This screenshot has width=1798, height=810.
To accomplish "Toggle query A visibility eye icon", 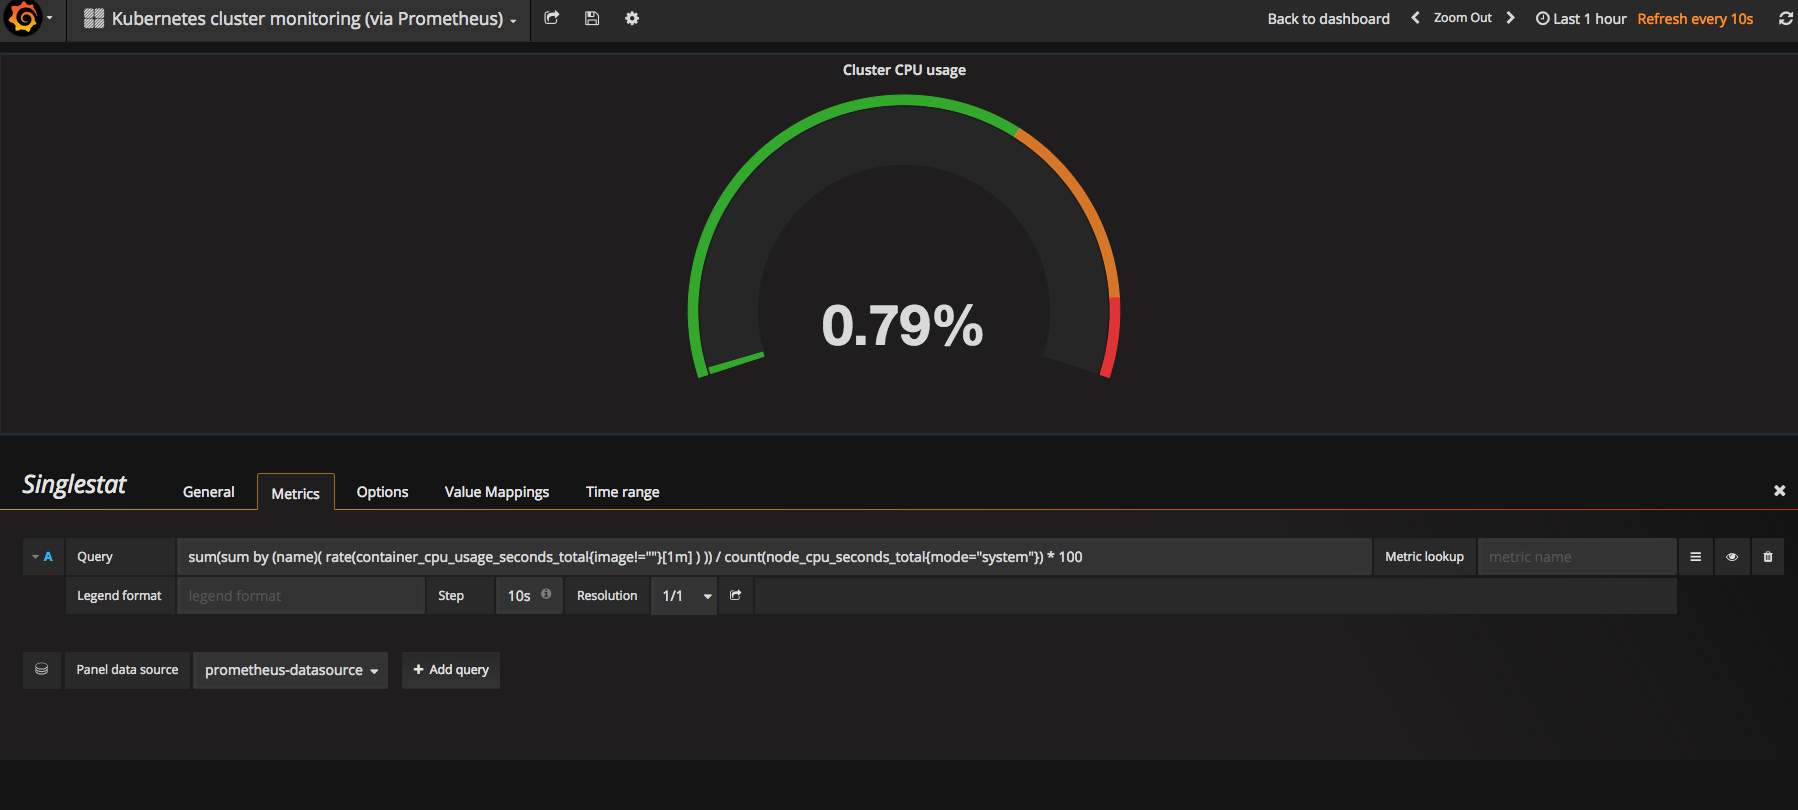I will (x=1732, y=557).
